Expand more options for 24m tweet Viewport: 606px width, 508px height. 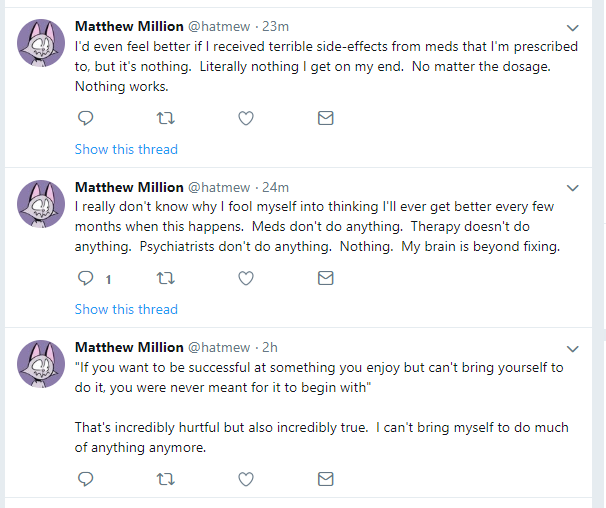tap(573, 188)
